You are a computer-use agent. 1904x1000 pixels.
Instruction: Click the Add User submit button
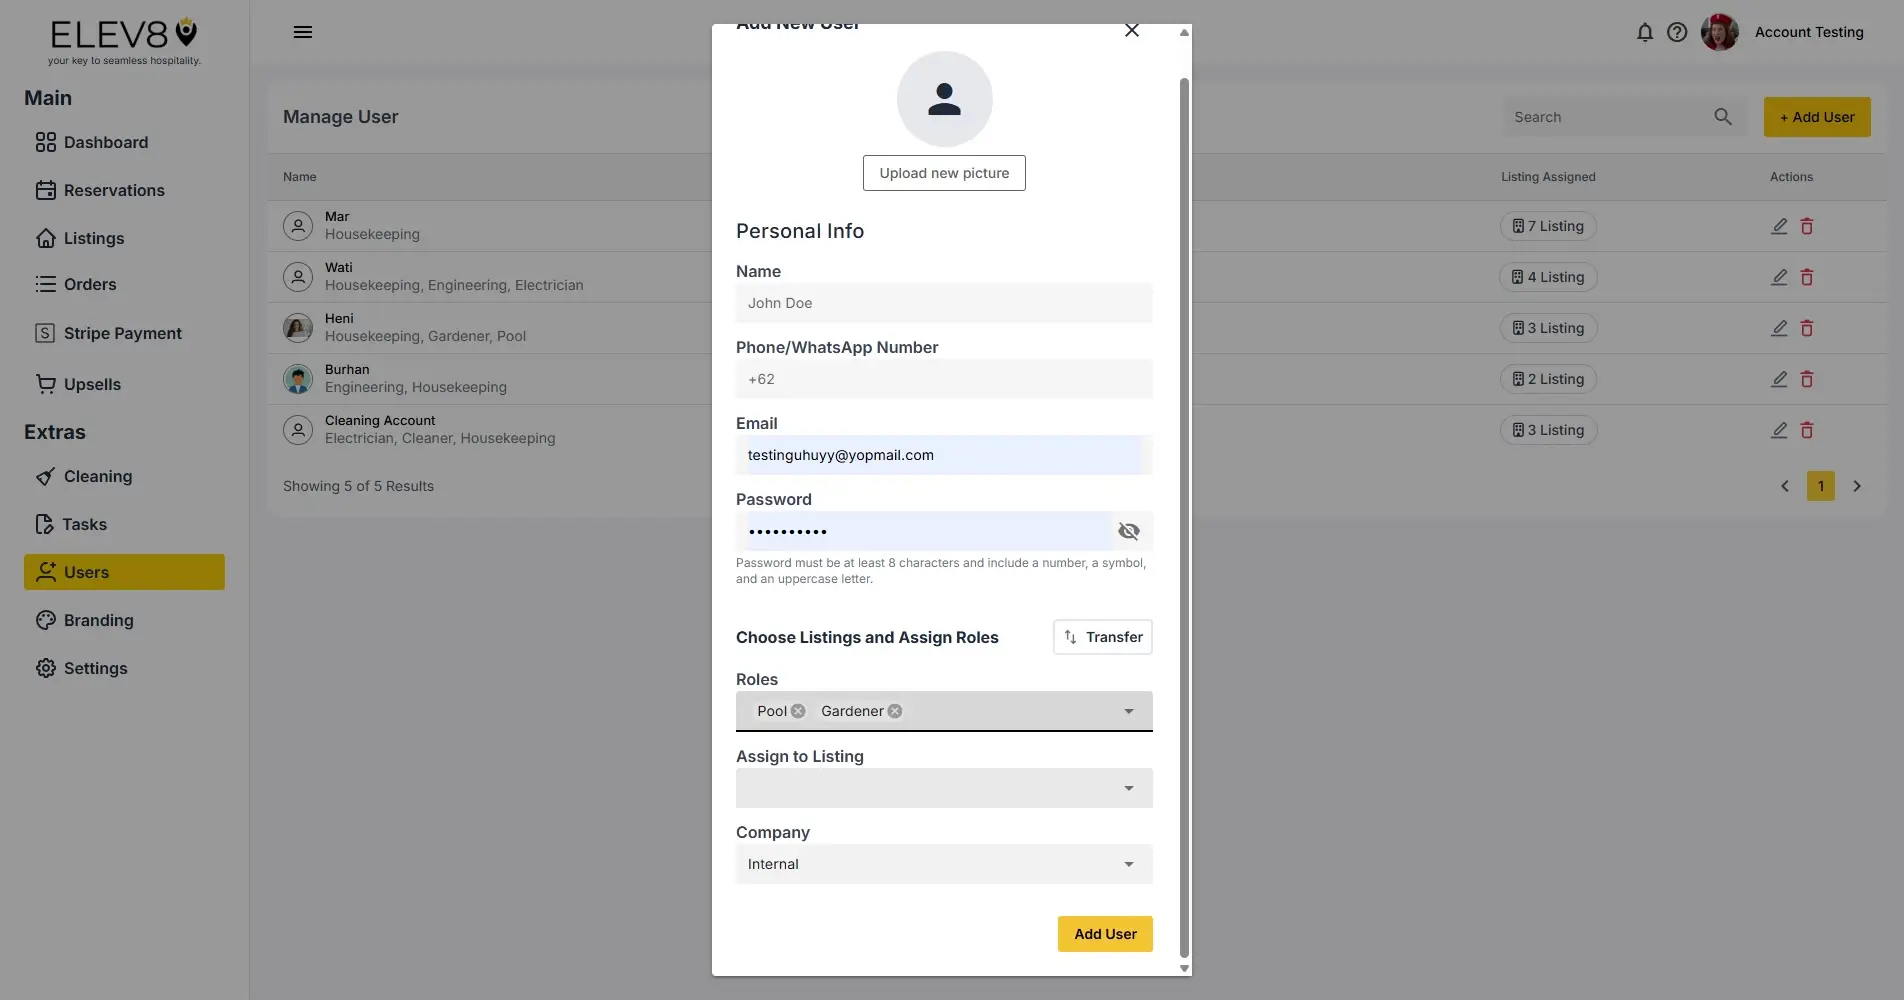[1104, 934]
